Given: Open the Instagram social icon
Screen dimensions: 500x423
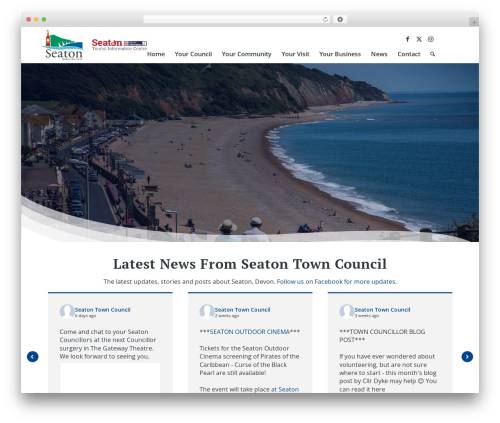Looking at the screenshot, I should point(431,39).
